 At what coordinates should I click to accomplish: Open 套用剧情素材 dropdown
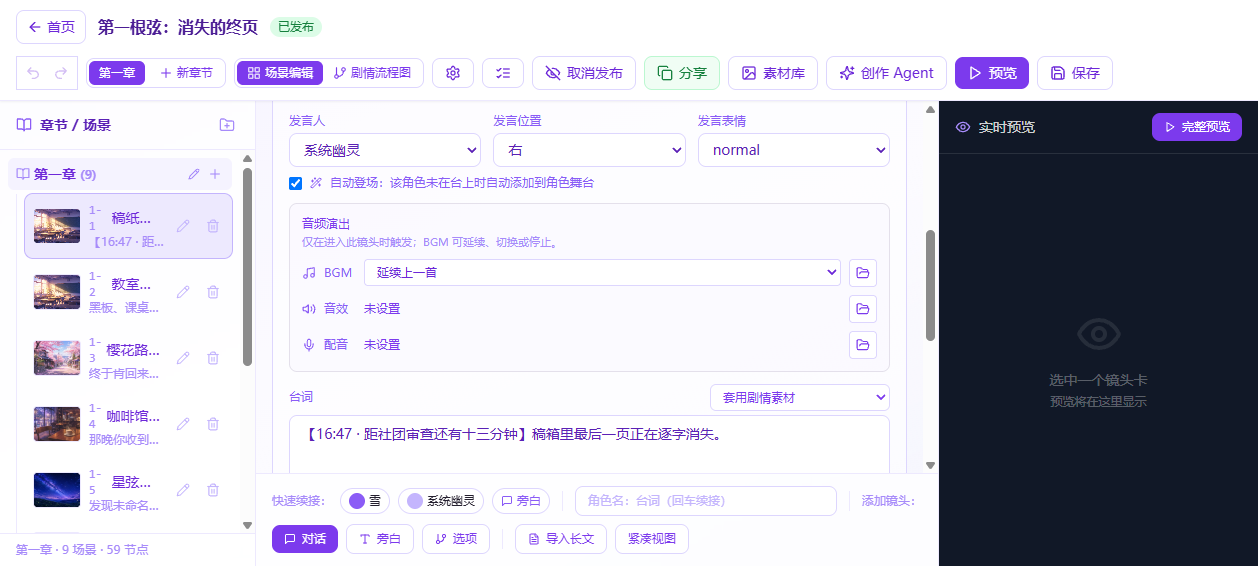[x=800, y=397]
